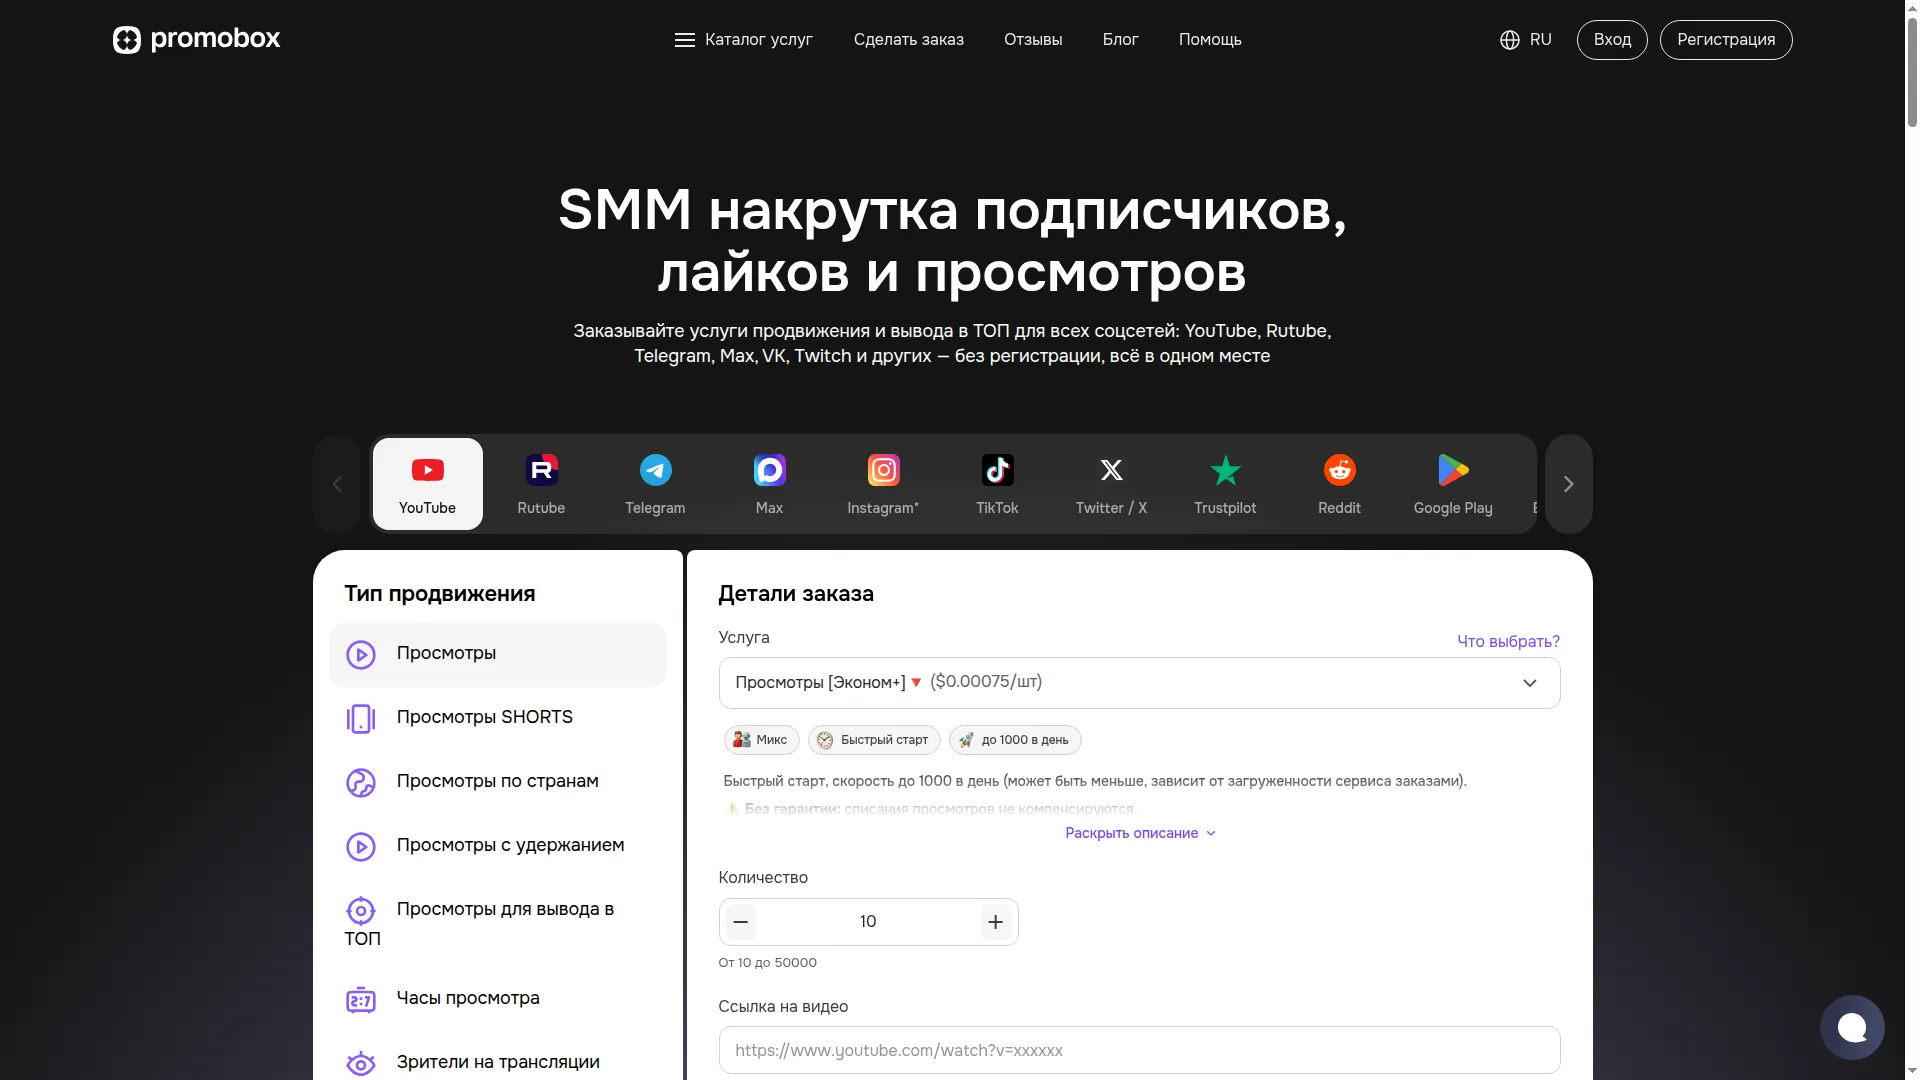Select the Telegram platform icon
1920x1080 pixels.
[655, 484]
